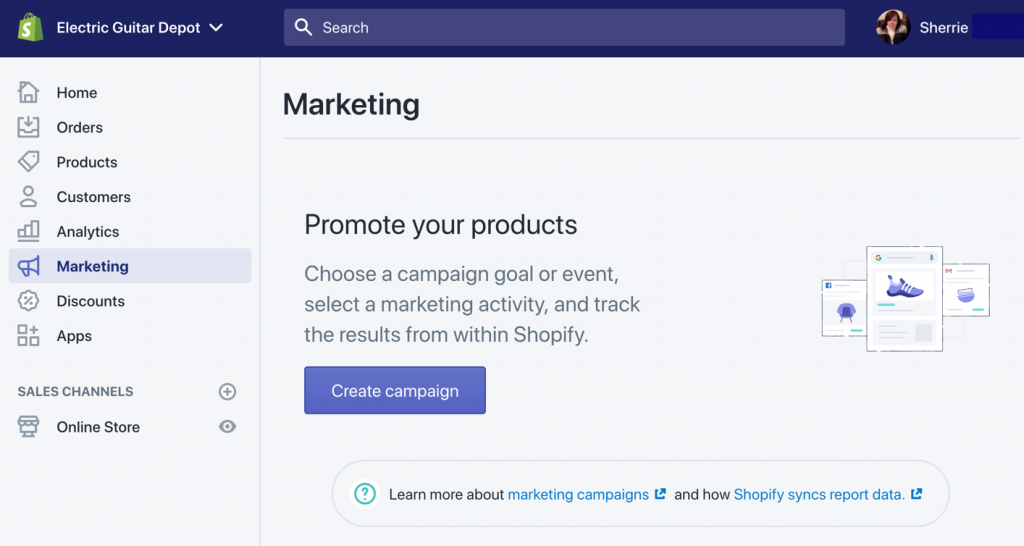The image size is (1024, 546).
Task: Click the Orders inbox icon
Action: tap(29, 127)
